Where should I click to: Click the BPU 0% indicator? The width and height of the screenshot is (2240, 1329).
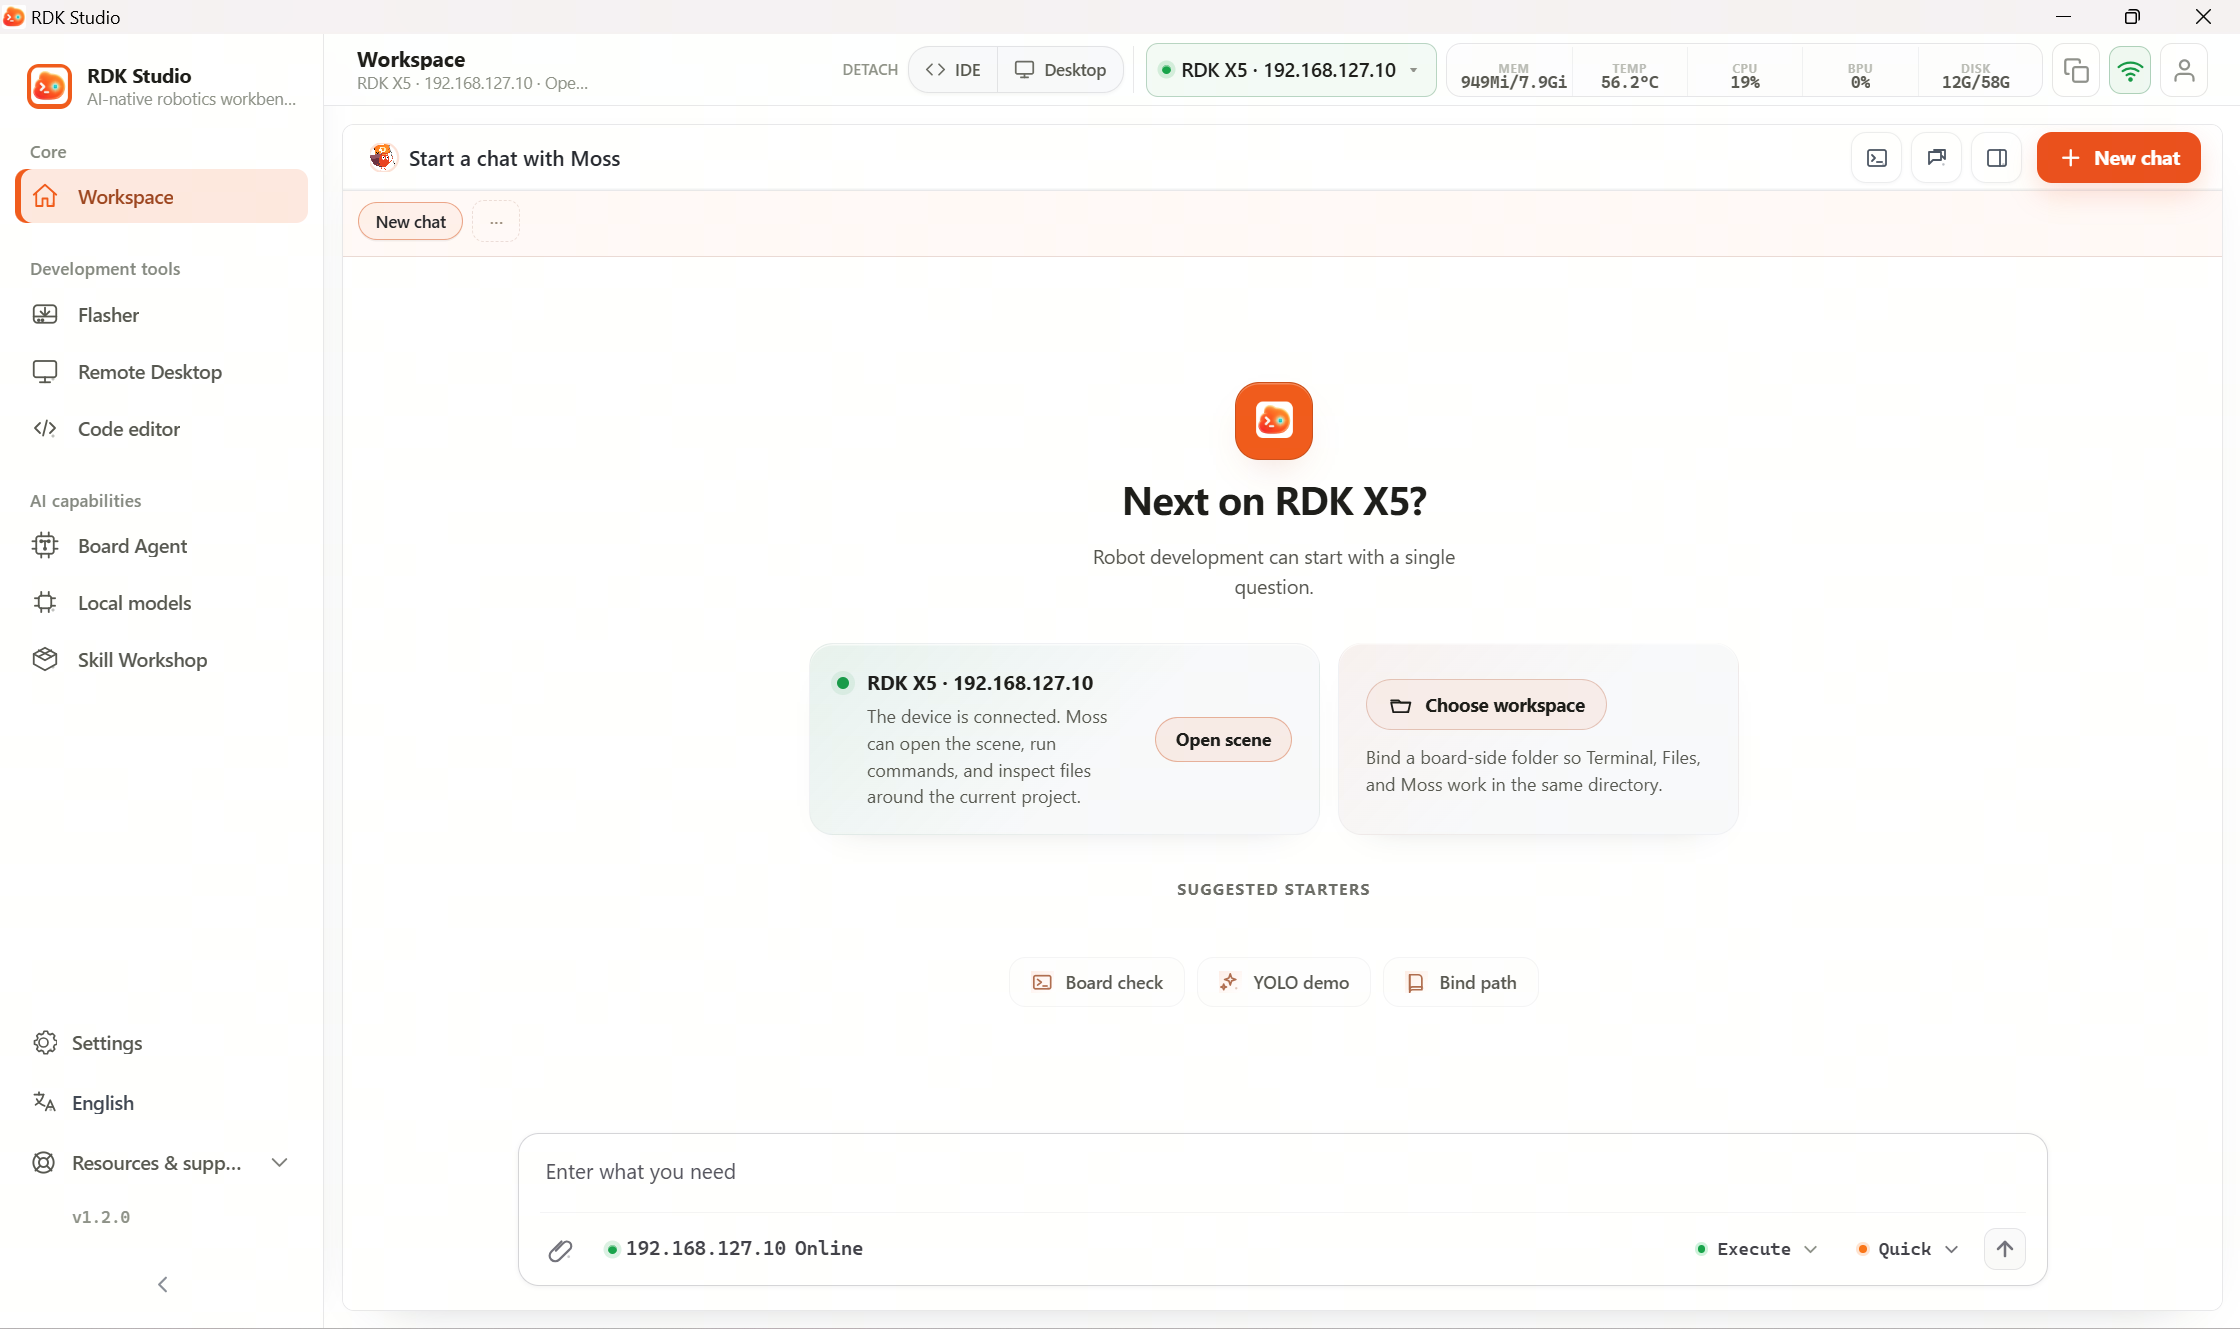pyautogui.click(x=1860, y=76)
